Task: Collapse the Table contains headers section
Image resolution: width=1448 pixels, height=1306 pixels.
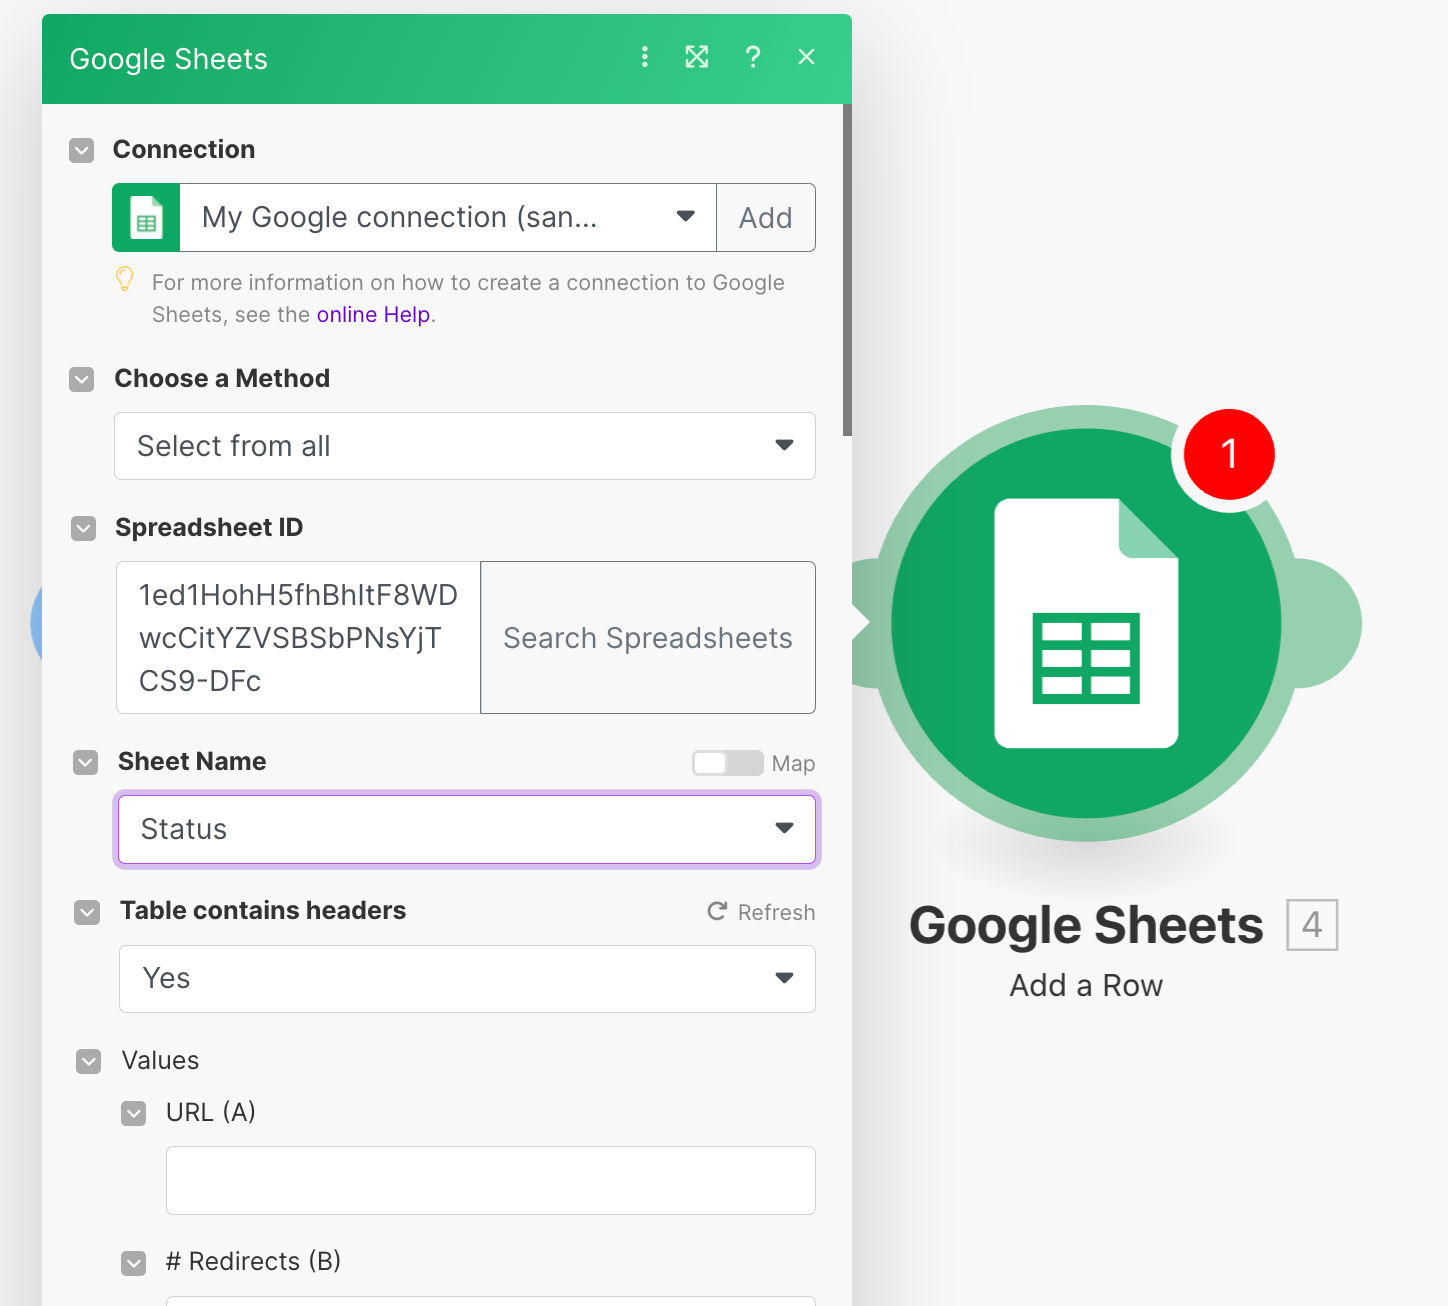Action: pos(88,912)
